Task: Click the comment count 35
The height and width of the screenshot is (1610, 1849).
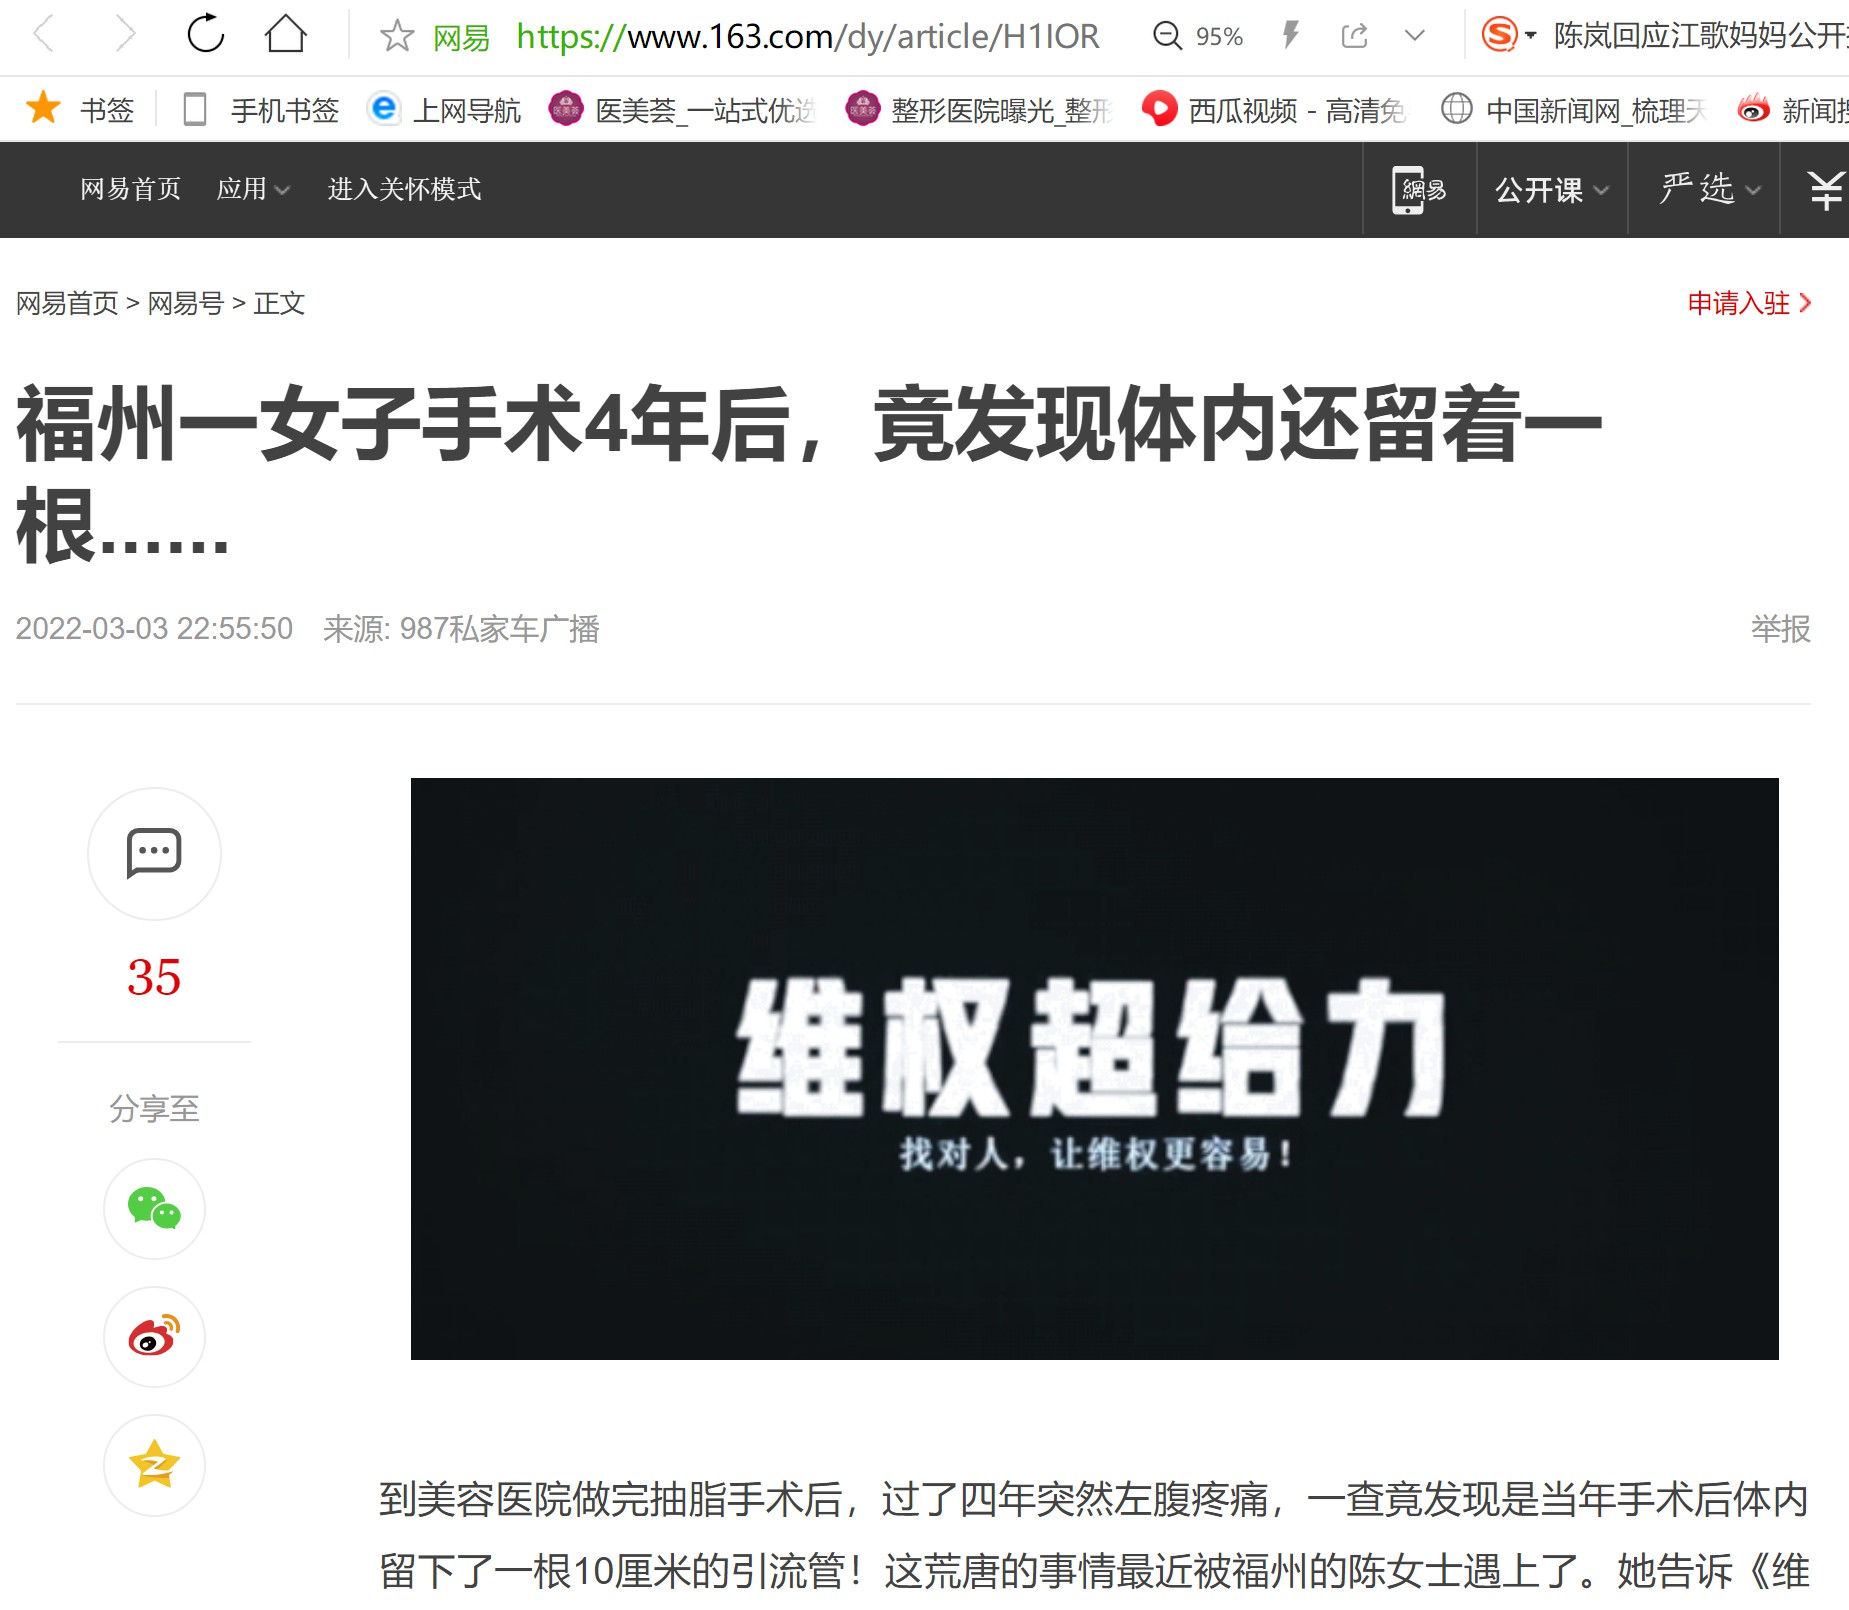Action: pos(154,977)
